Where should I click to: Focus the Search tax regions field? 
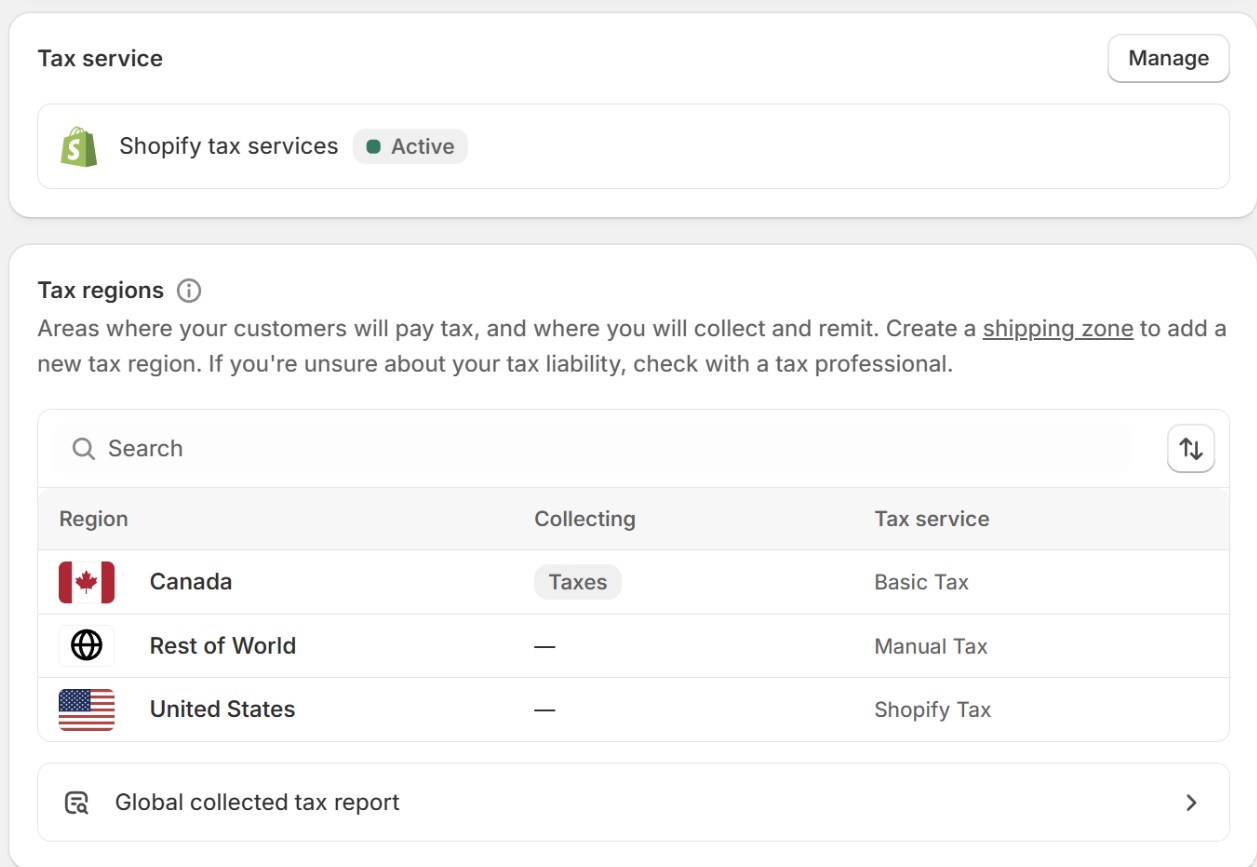tap(592, 449)
